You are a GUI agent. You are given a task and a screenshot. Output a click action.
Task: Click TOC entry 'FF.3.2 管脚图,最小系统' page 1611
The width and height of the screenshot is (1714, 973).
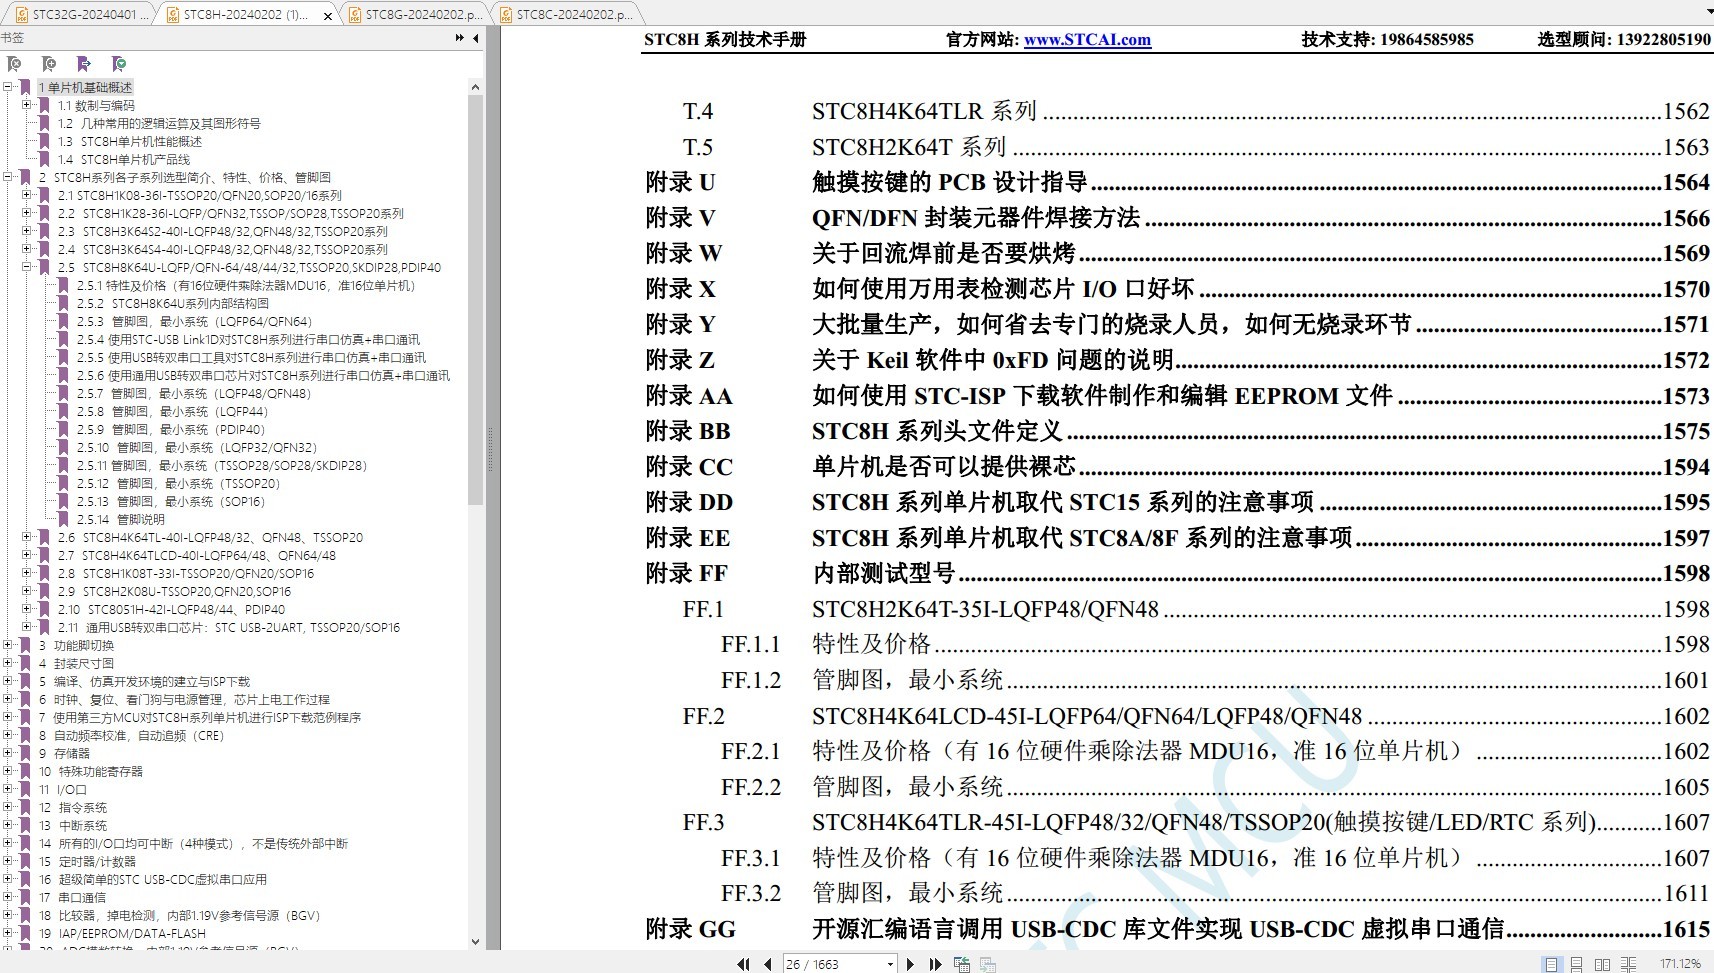click(x=1215, y=893)
